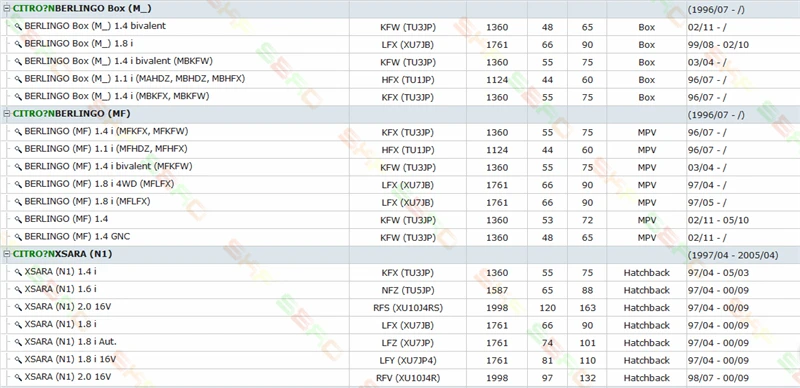800x388 pixels.
Task: Open magnifier for XSARA (N1) 1.8 i Aut.
Action: [18, 343]
